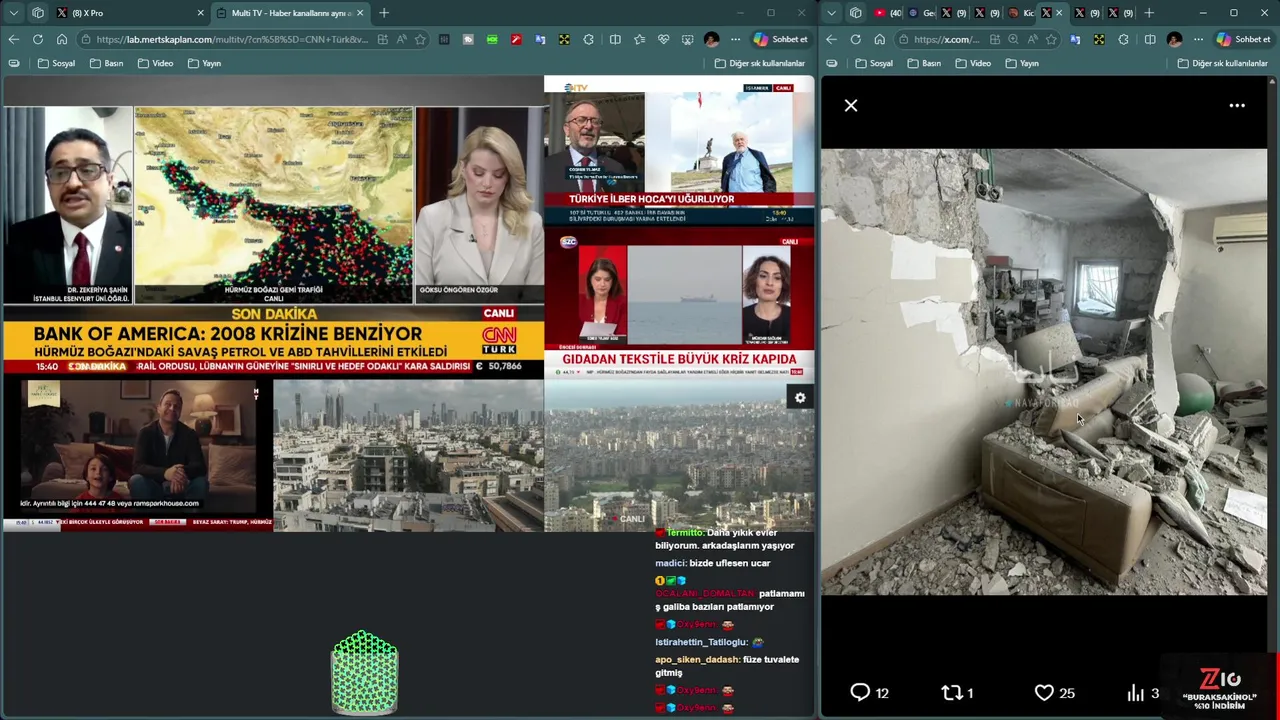
Task: Open browser essentials heart icon in left window
Action: [x=663, y=39]
